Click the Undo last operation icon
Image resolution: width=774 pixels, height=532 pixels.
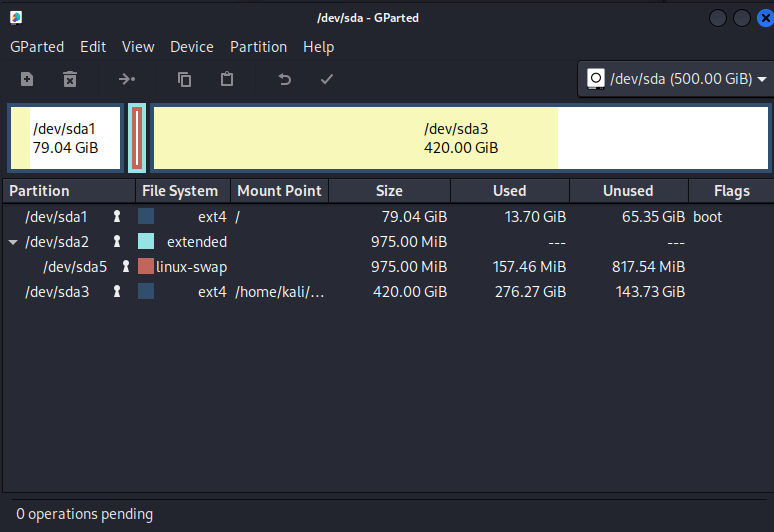point(284,79)
